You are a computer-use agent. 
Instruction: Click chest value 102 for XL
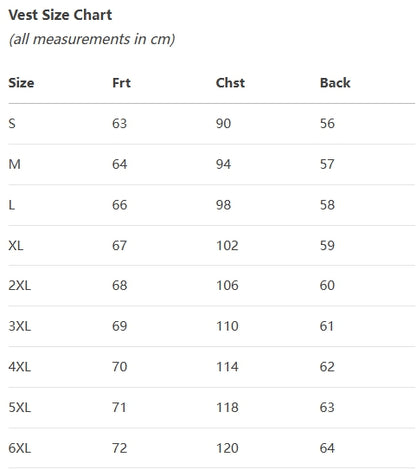[x=227, y=246]
